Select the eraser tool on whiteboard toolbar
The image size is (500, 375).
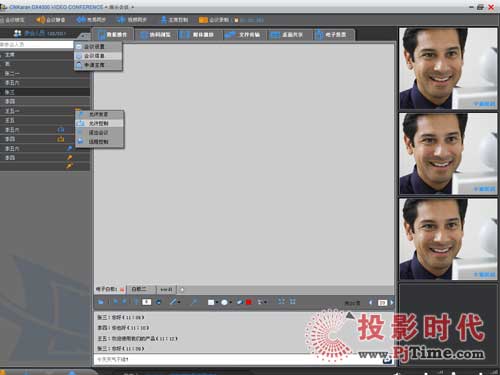point(240,302)
